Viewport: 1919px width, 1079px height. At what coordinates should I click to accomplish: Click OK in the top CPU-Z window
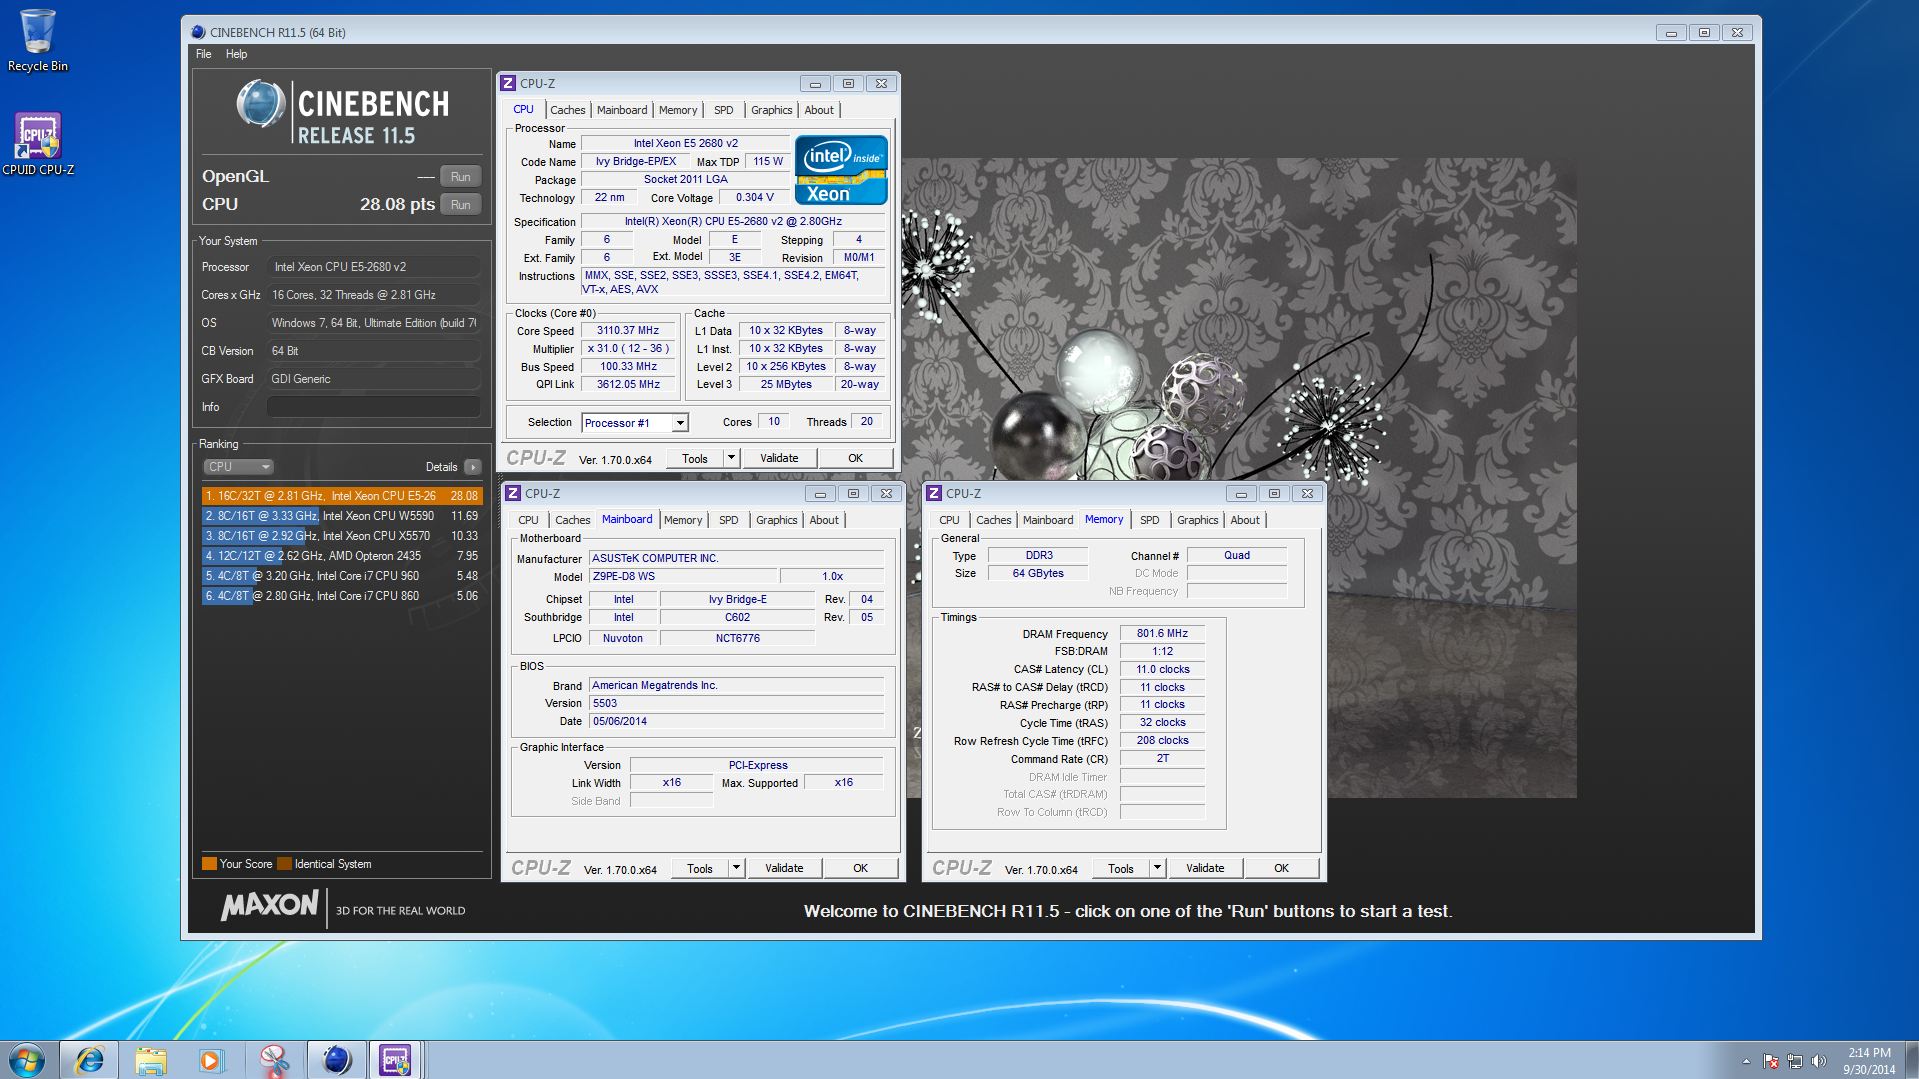(x=855, y=458)
